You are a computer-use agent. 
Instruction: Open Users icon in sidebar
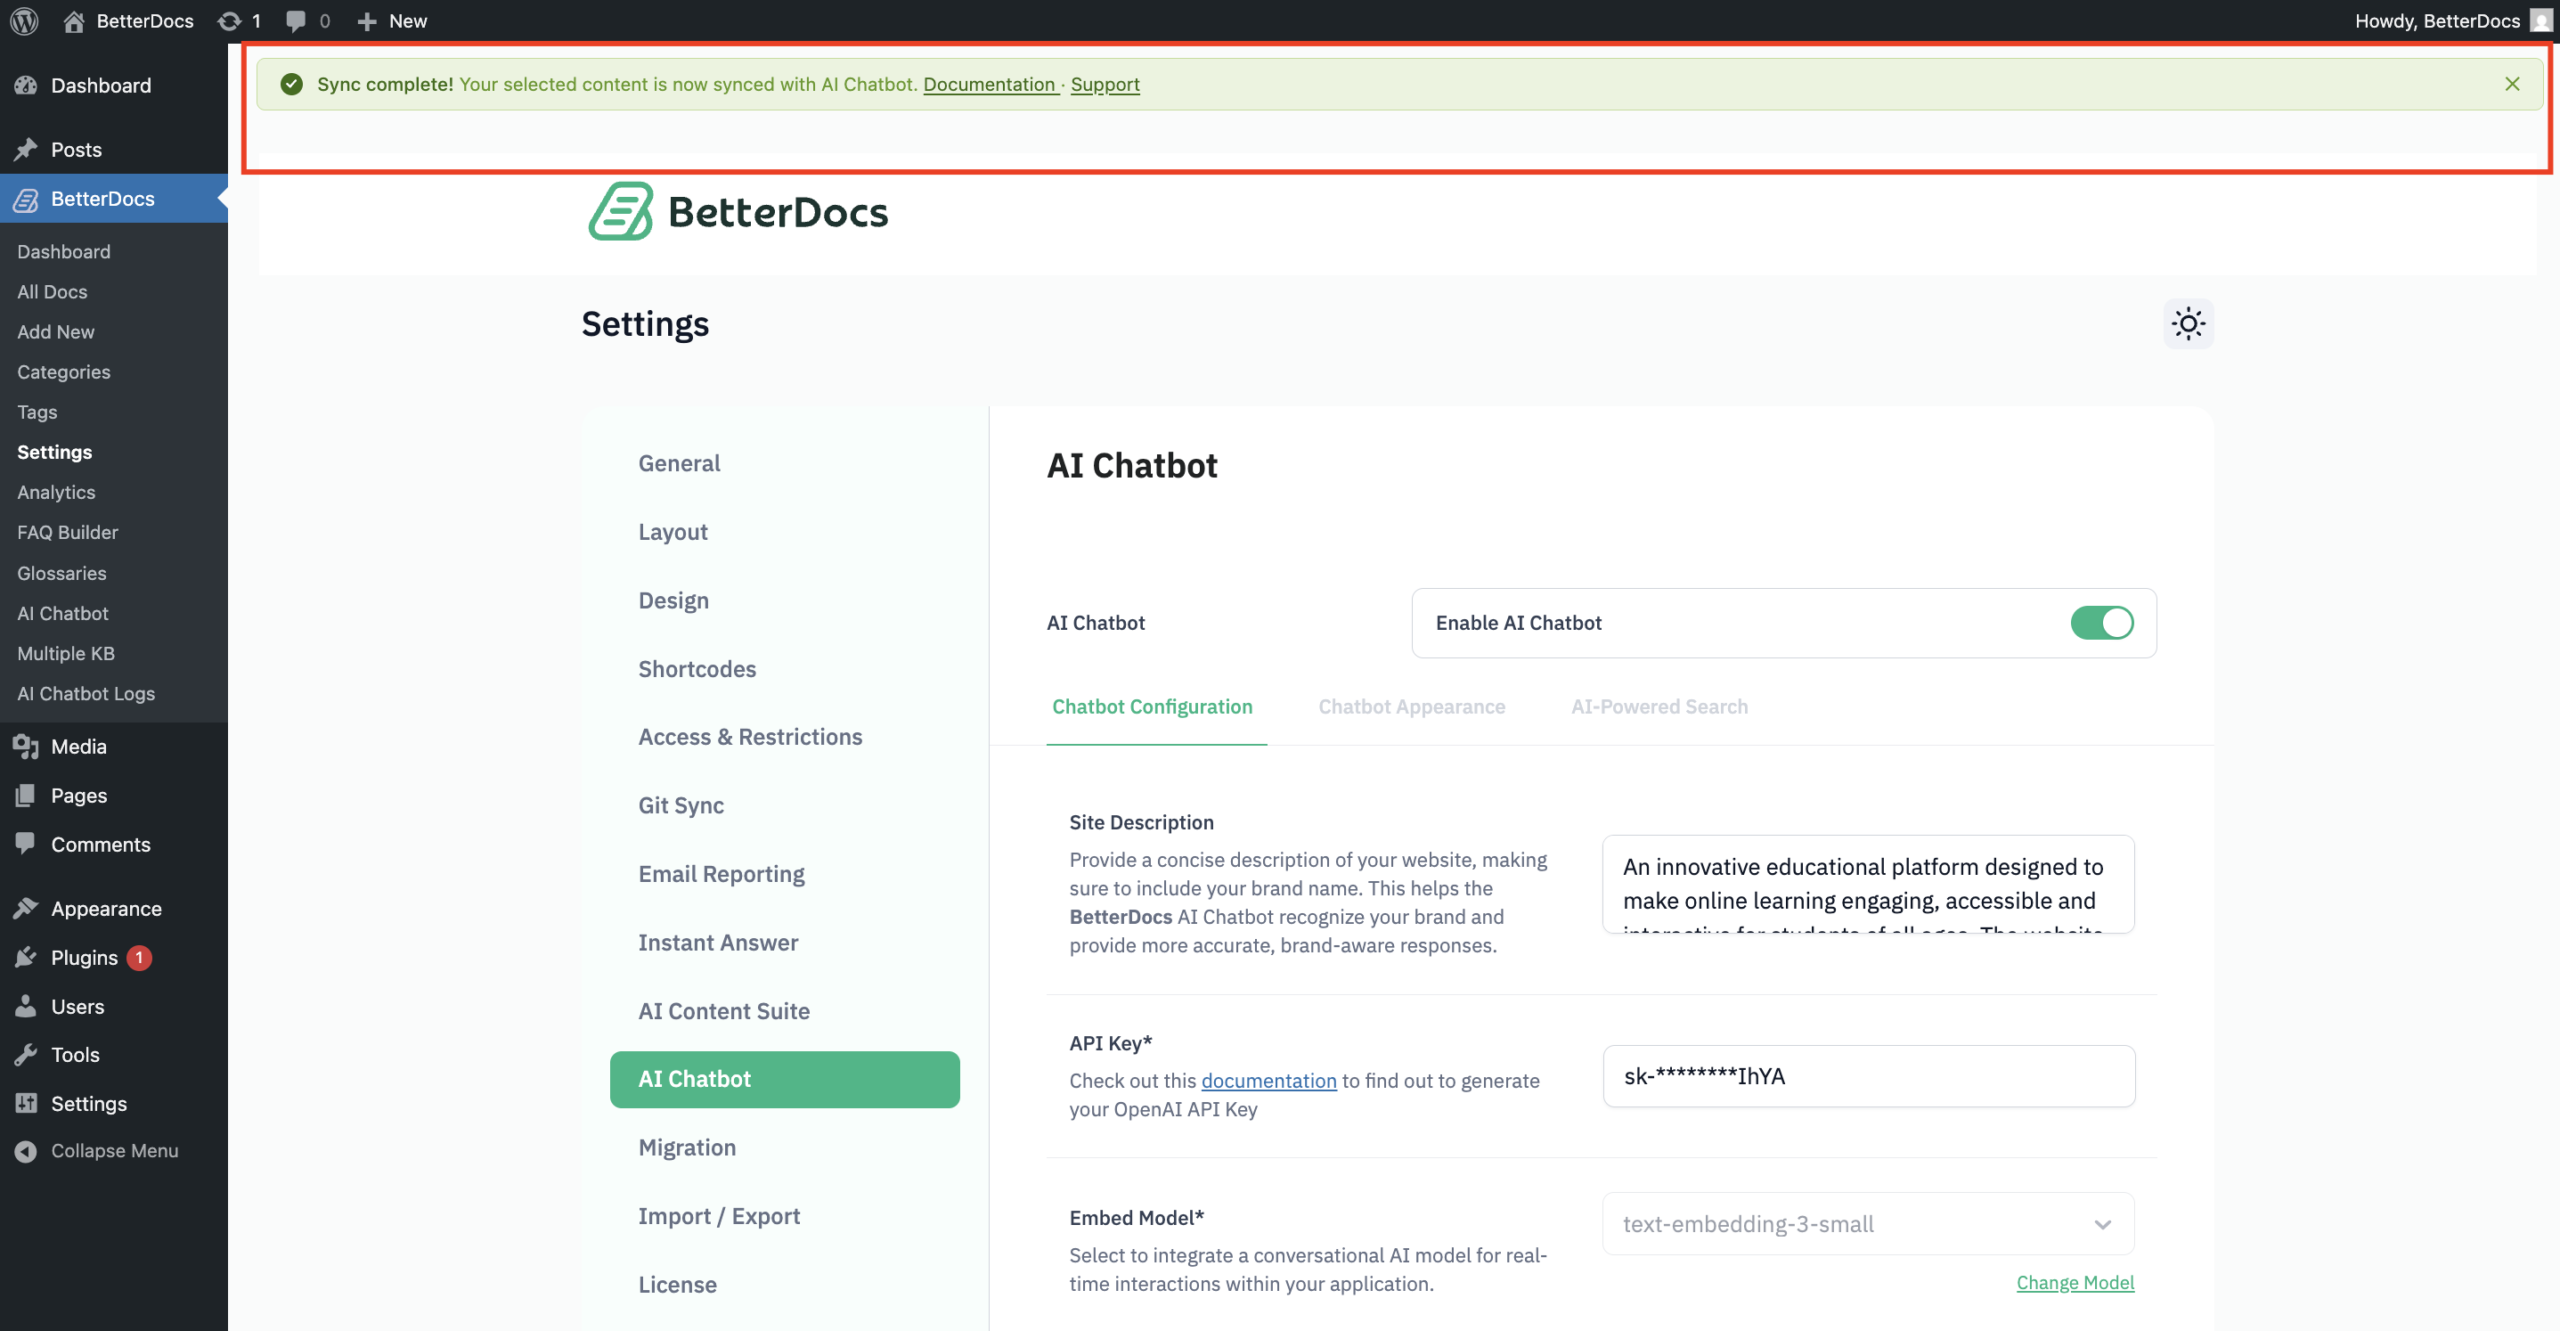pos(26,1006)
